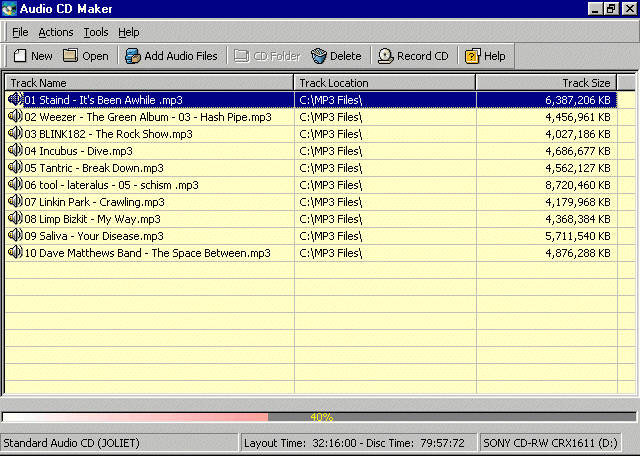This screenshot has width=640, height=456.
Task: Start burning with the Record CD icon
Action: click(385, 56)
